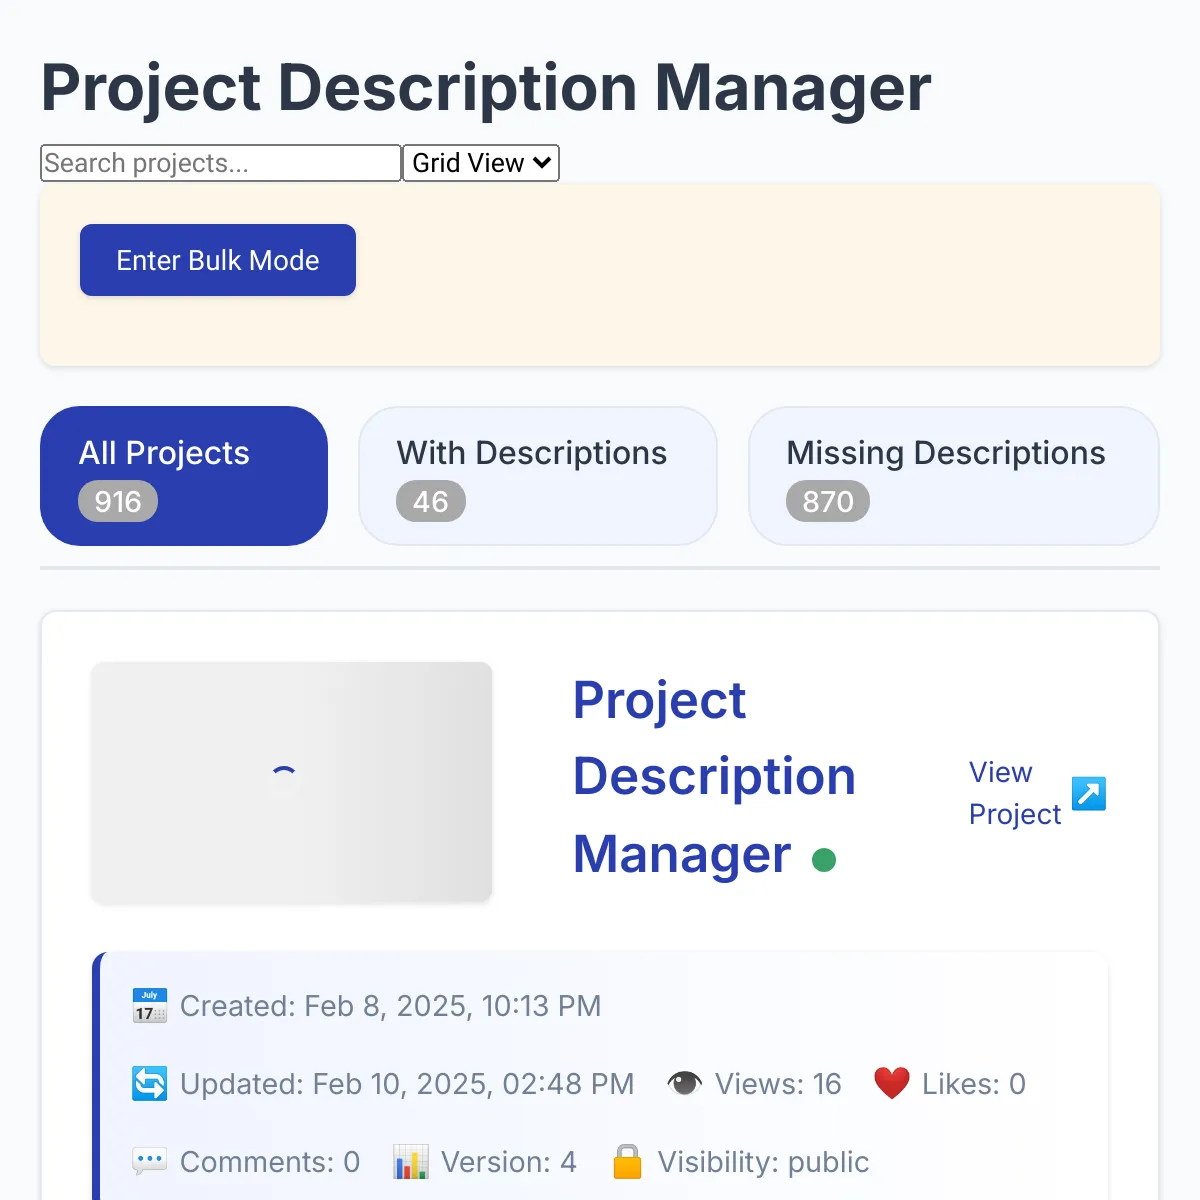Select the All Projects tab

point(184,476)
